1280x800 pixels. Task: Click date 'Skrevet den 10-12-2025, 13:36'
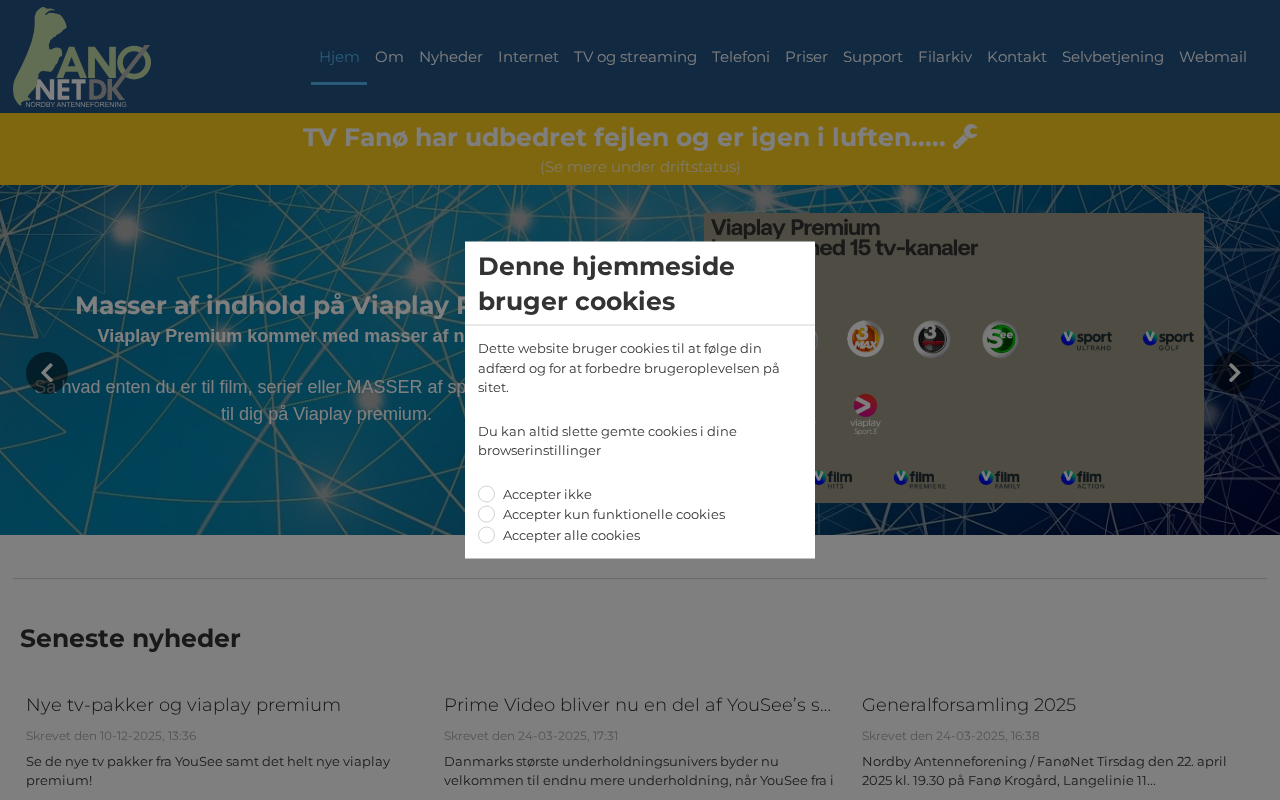[x=111, y=736]
